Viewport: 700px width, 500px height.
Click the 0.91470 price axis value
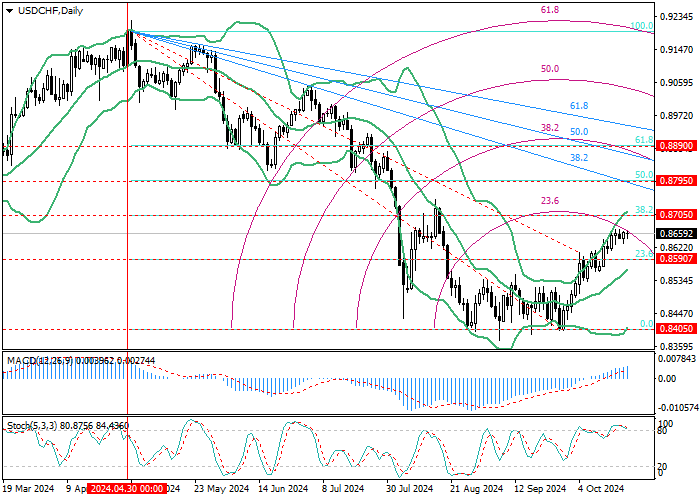pyautogui.click(x=677, y=50)
